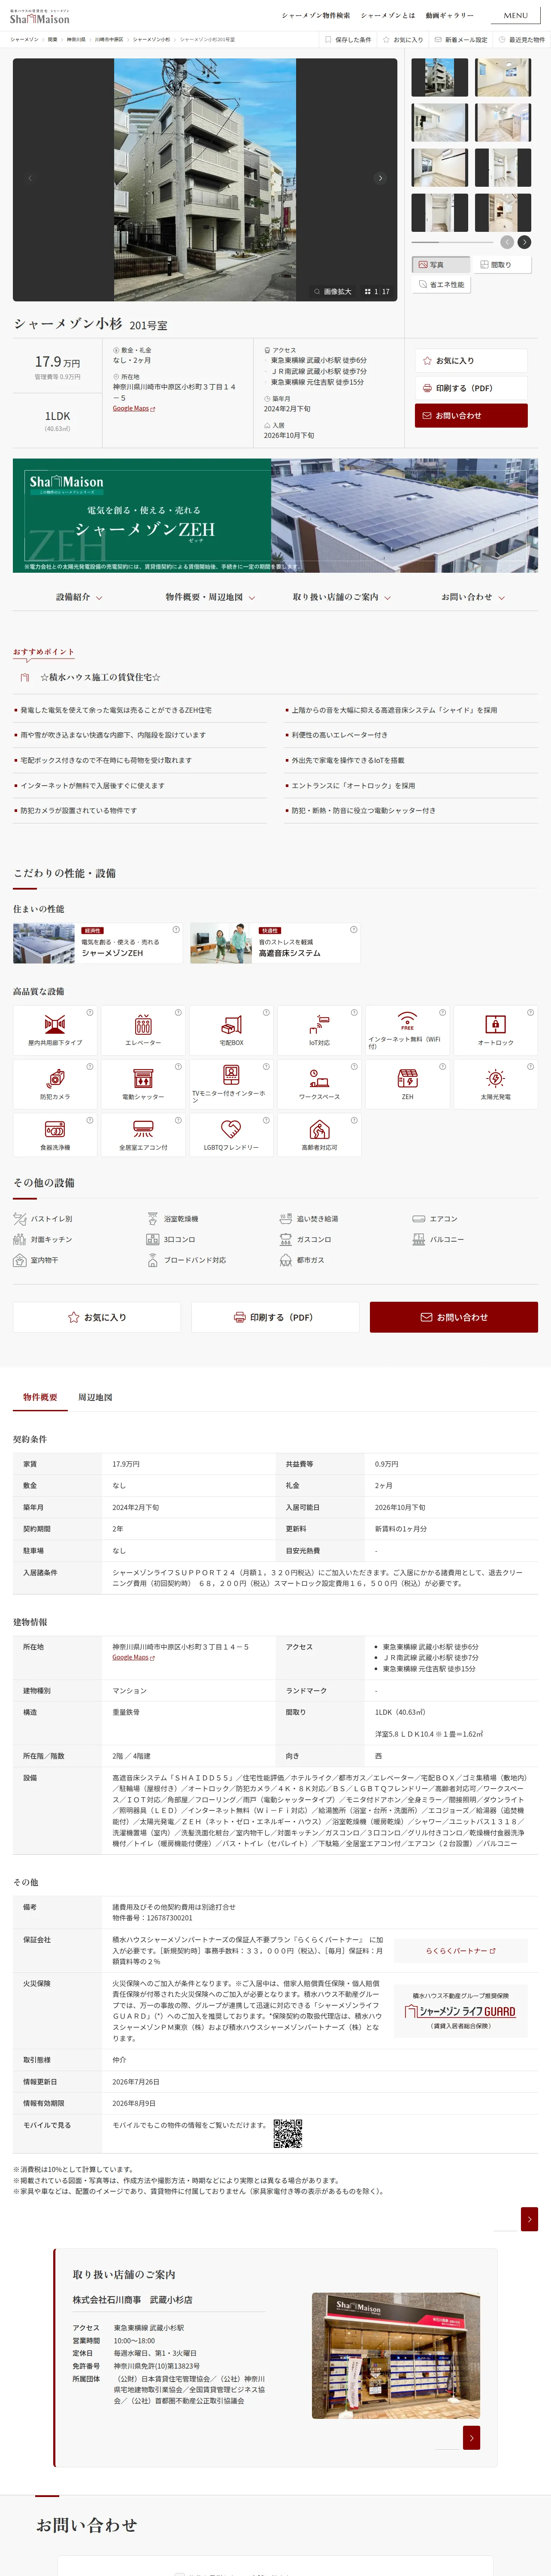This screenshot has height=2576, width=551.
Task: Click the help icon on エレベーター card
Action: tap(178, 1012)
